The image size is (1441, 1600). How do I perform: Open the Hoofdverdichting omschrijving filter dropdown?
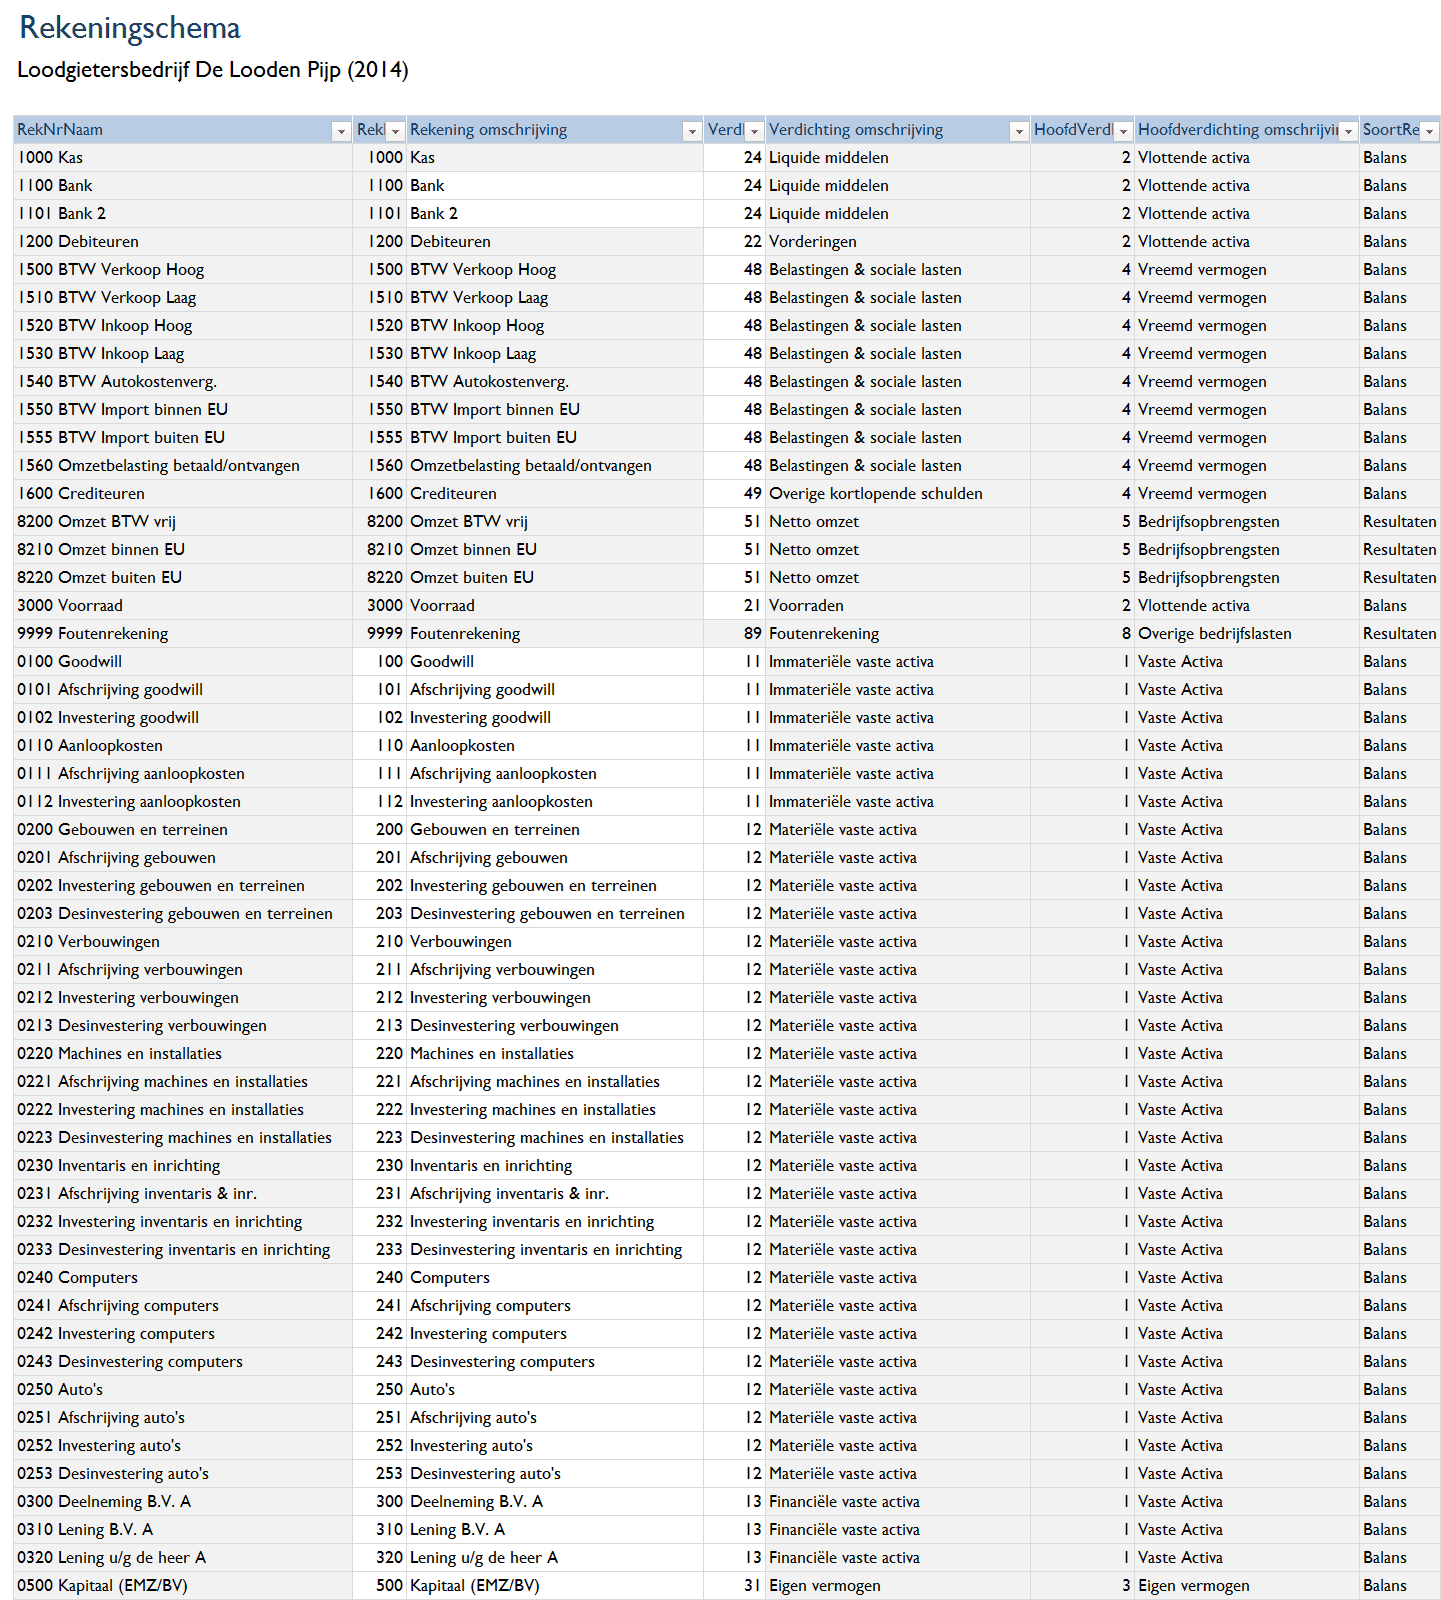1348,131
